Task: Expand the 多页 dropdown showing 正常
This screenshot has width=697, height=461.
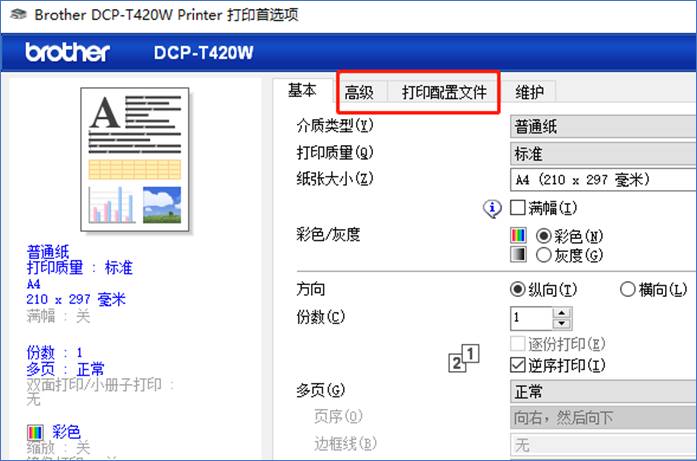Action: pyautogui.click(x=603, y=392)
